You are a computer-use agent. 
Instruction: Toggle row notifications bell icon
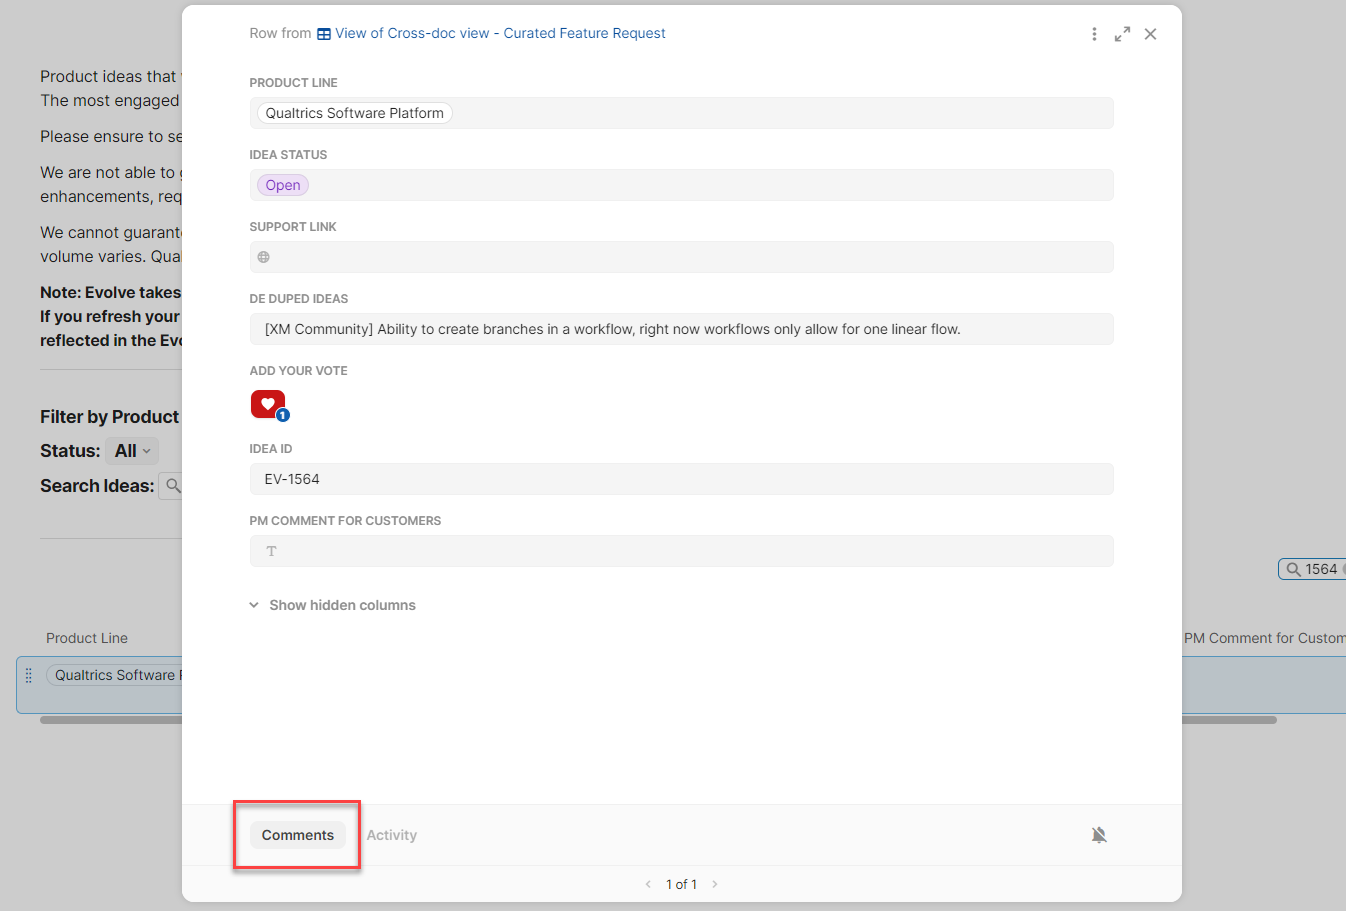[x=1099, y=835]
